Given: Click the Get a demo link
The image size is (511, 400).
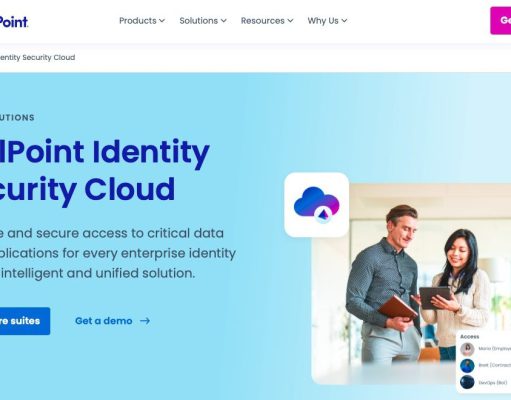Looking at the screenshot, I should 103,321.
